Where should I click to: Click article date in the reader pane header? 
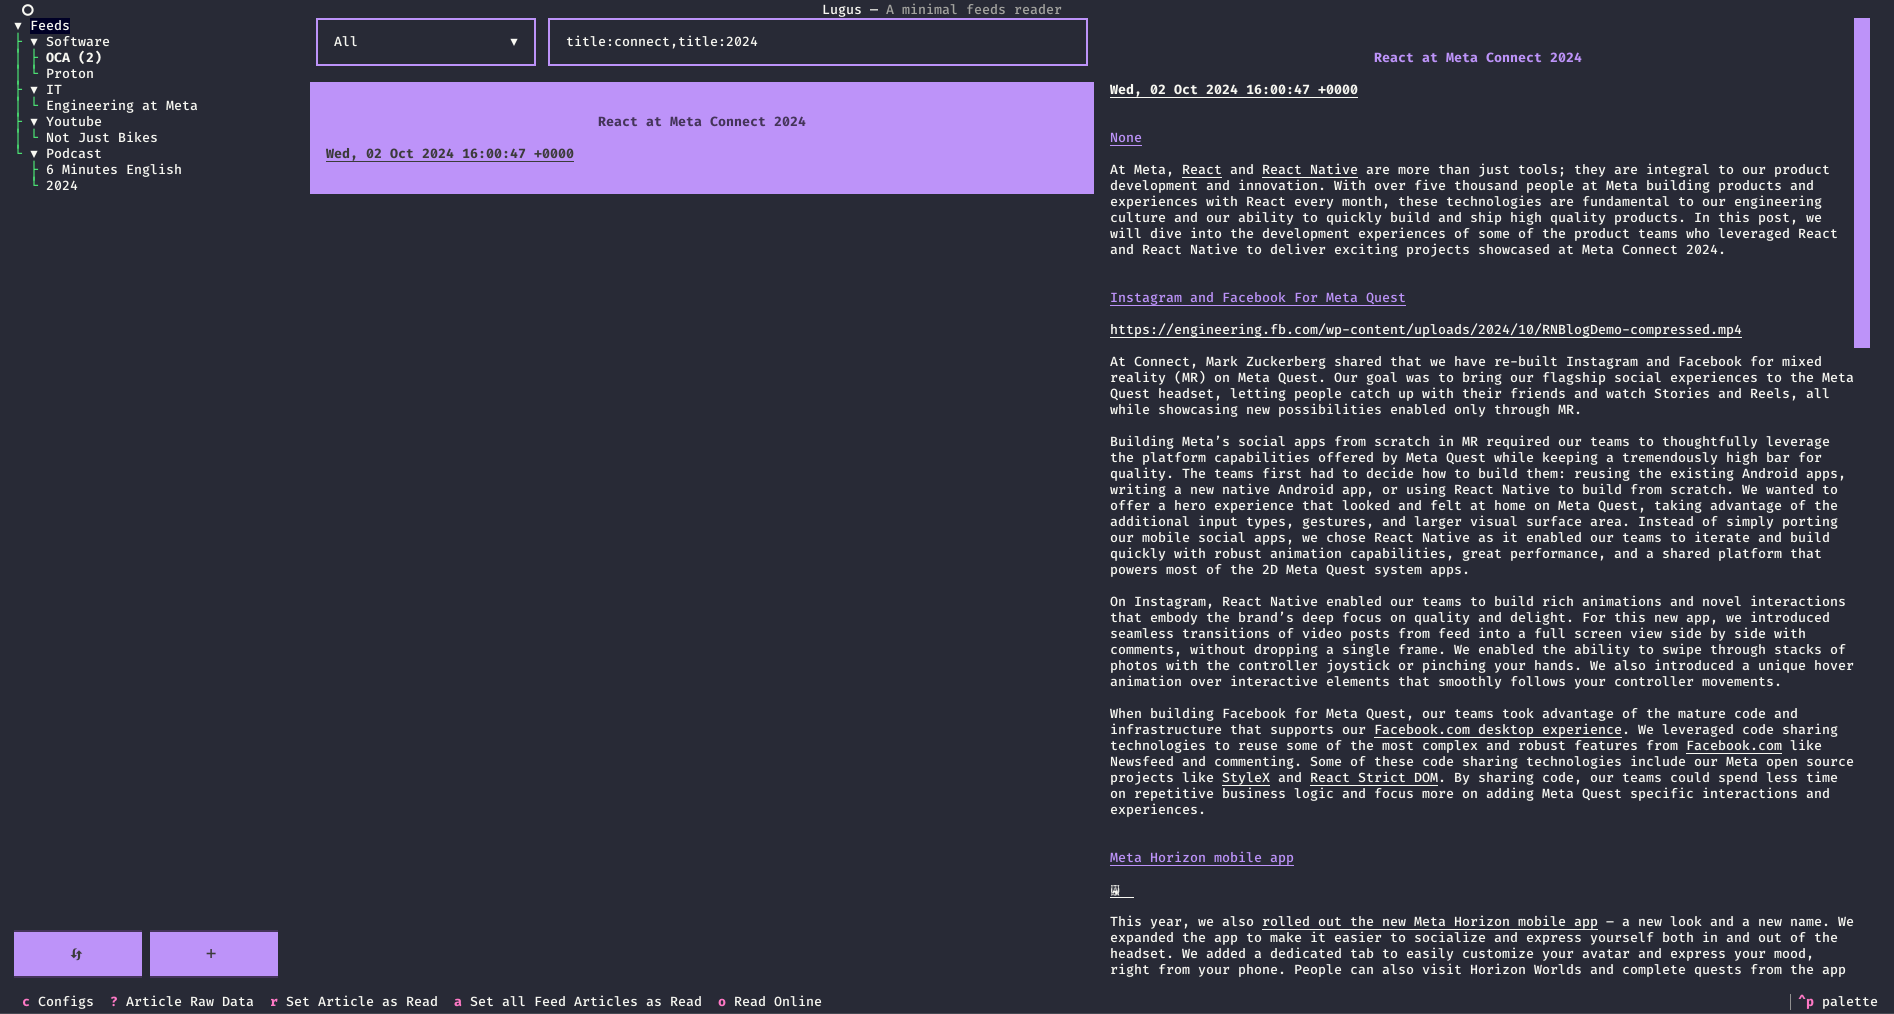tap(1234, 90)
